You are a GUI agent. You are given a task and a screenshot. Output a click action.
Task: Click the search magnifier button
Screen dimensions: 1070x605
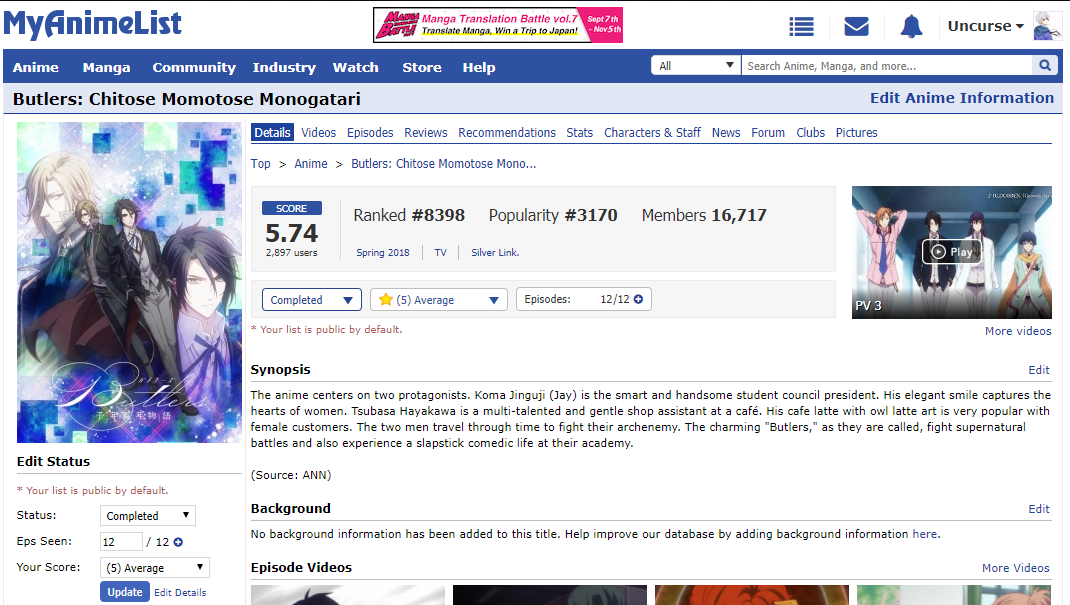tap(1045, 66)
